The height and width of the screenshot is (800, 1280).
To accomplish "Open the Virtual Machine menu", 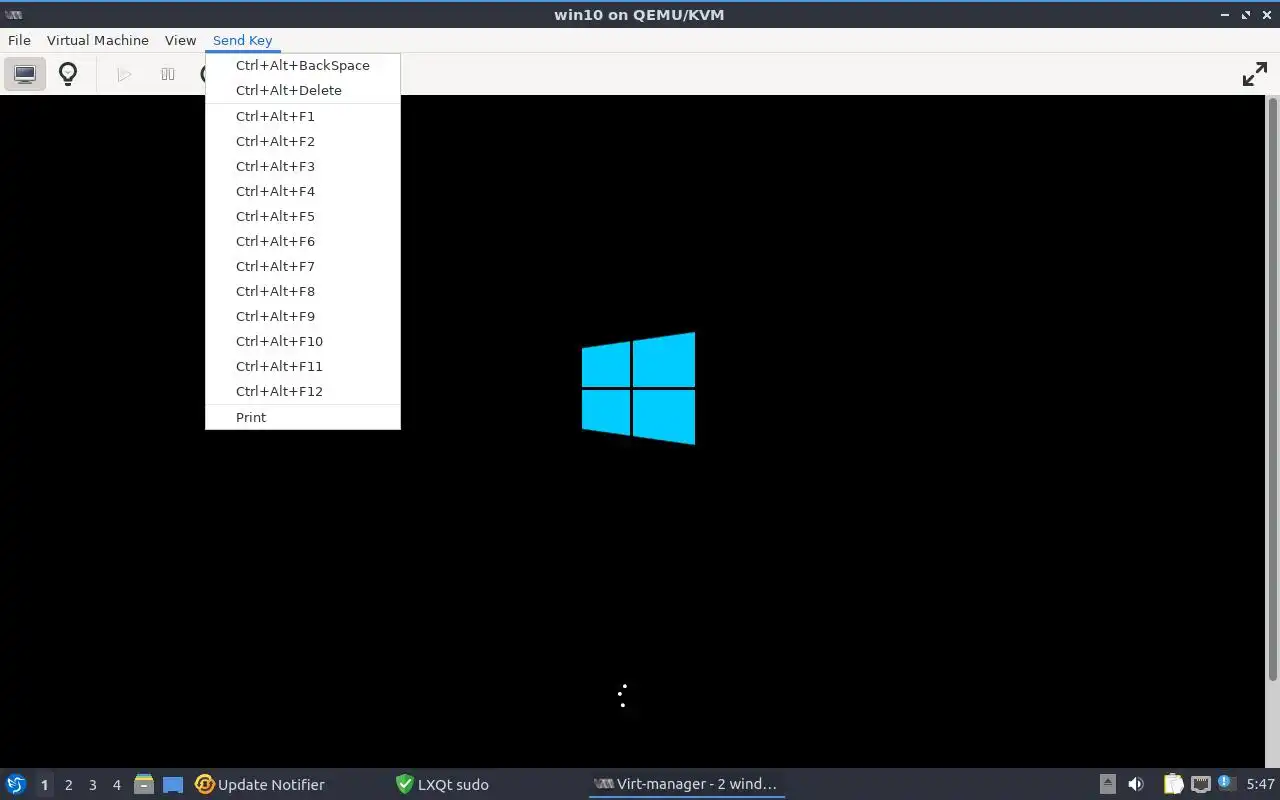I will point(98,40).
